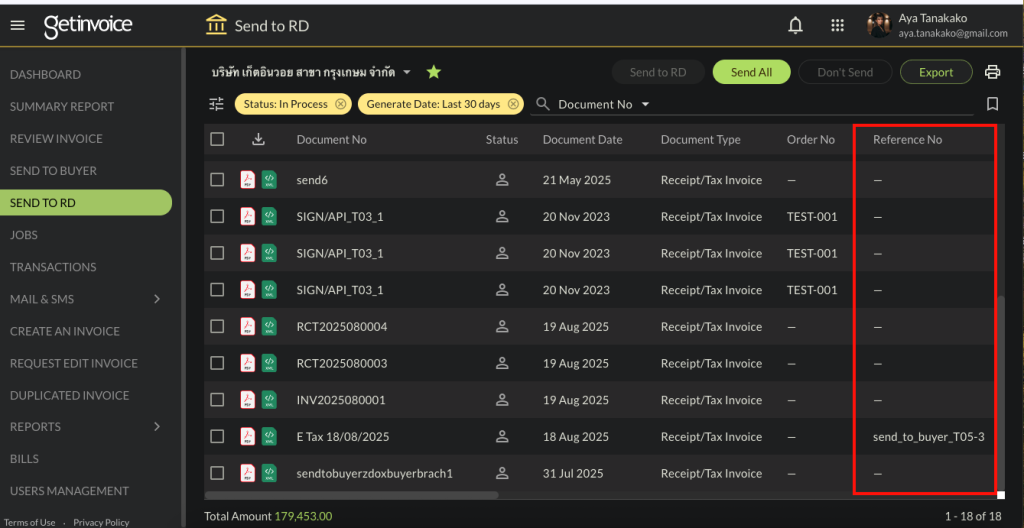Open the hamburger navigation menu

pyautogui.click(x=17, y=26)
